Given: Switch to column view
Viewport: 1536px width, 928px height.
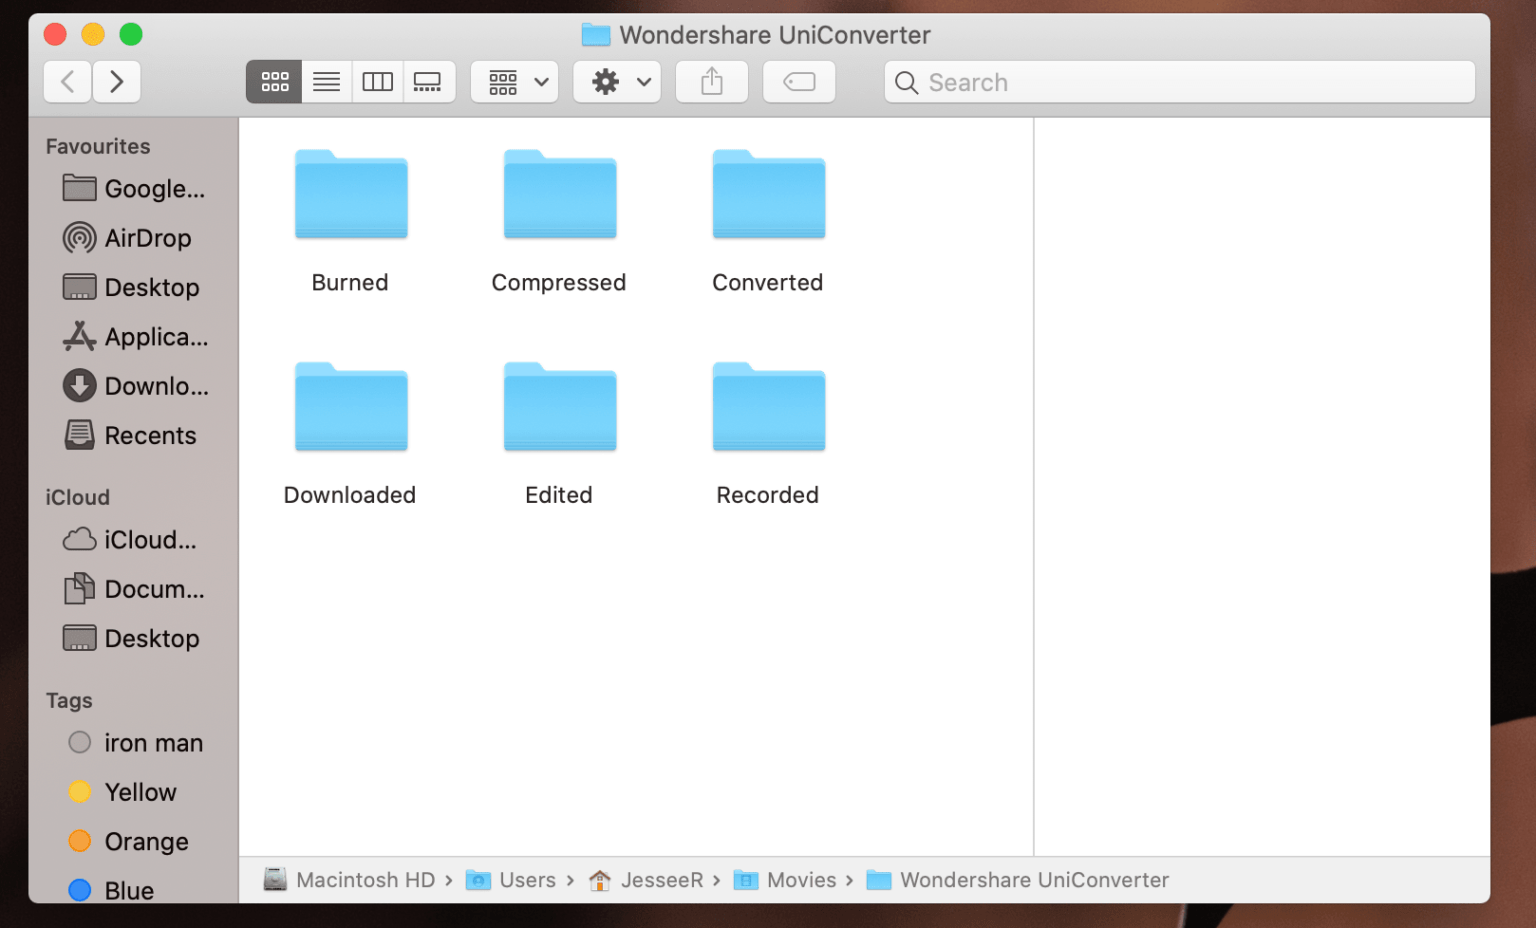Looking at the screenshot, I should pyautogui.click(x=377, y=82).
